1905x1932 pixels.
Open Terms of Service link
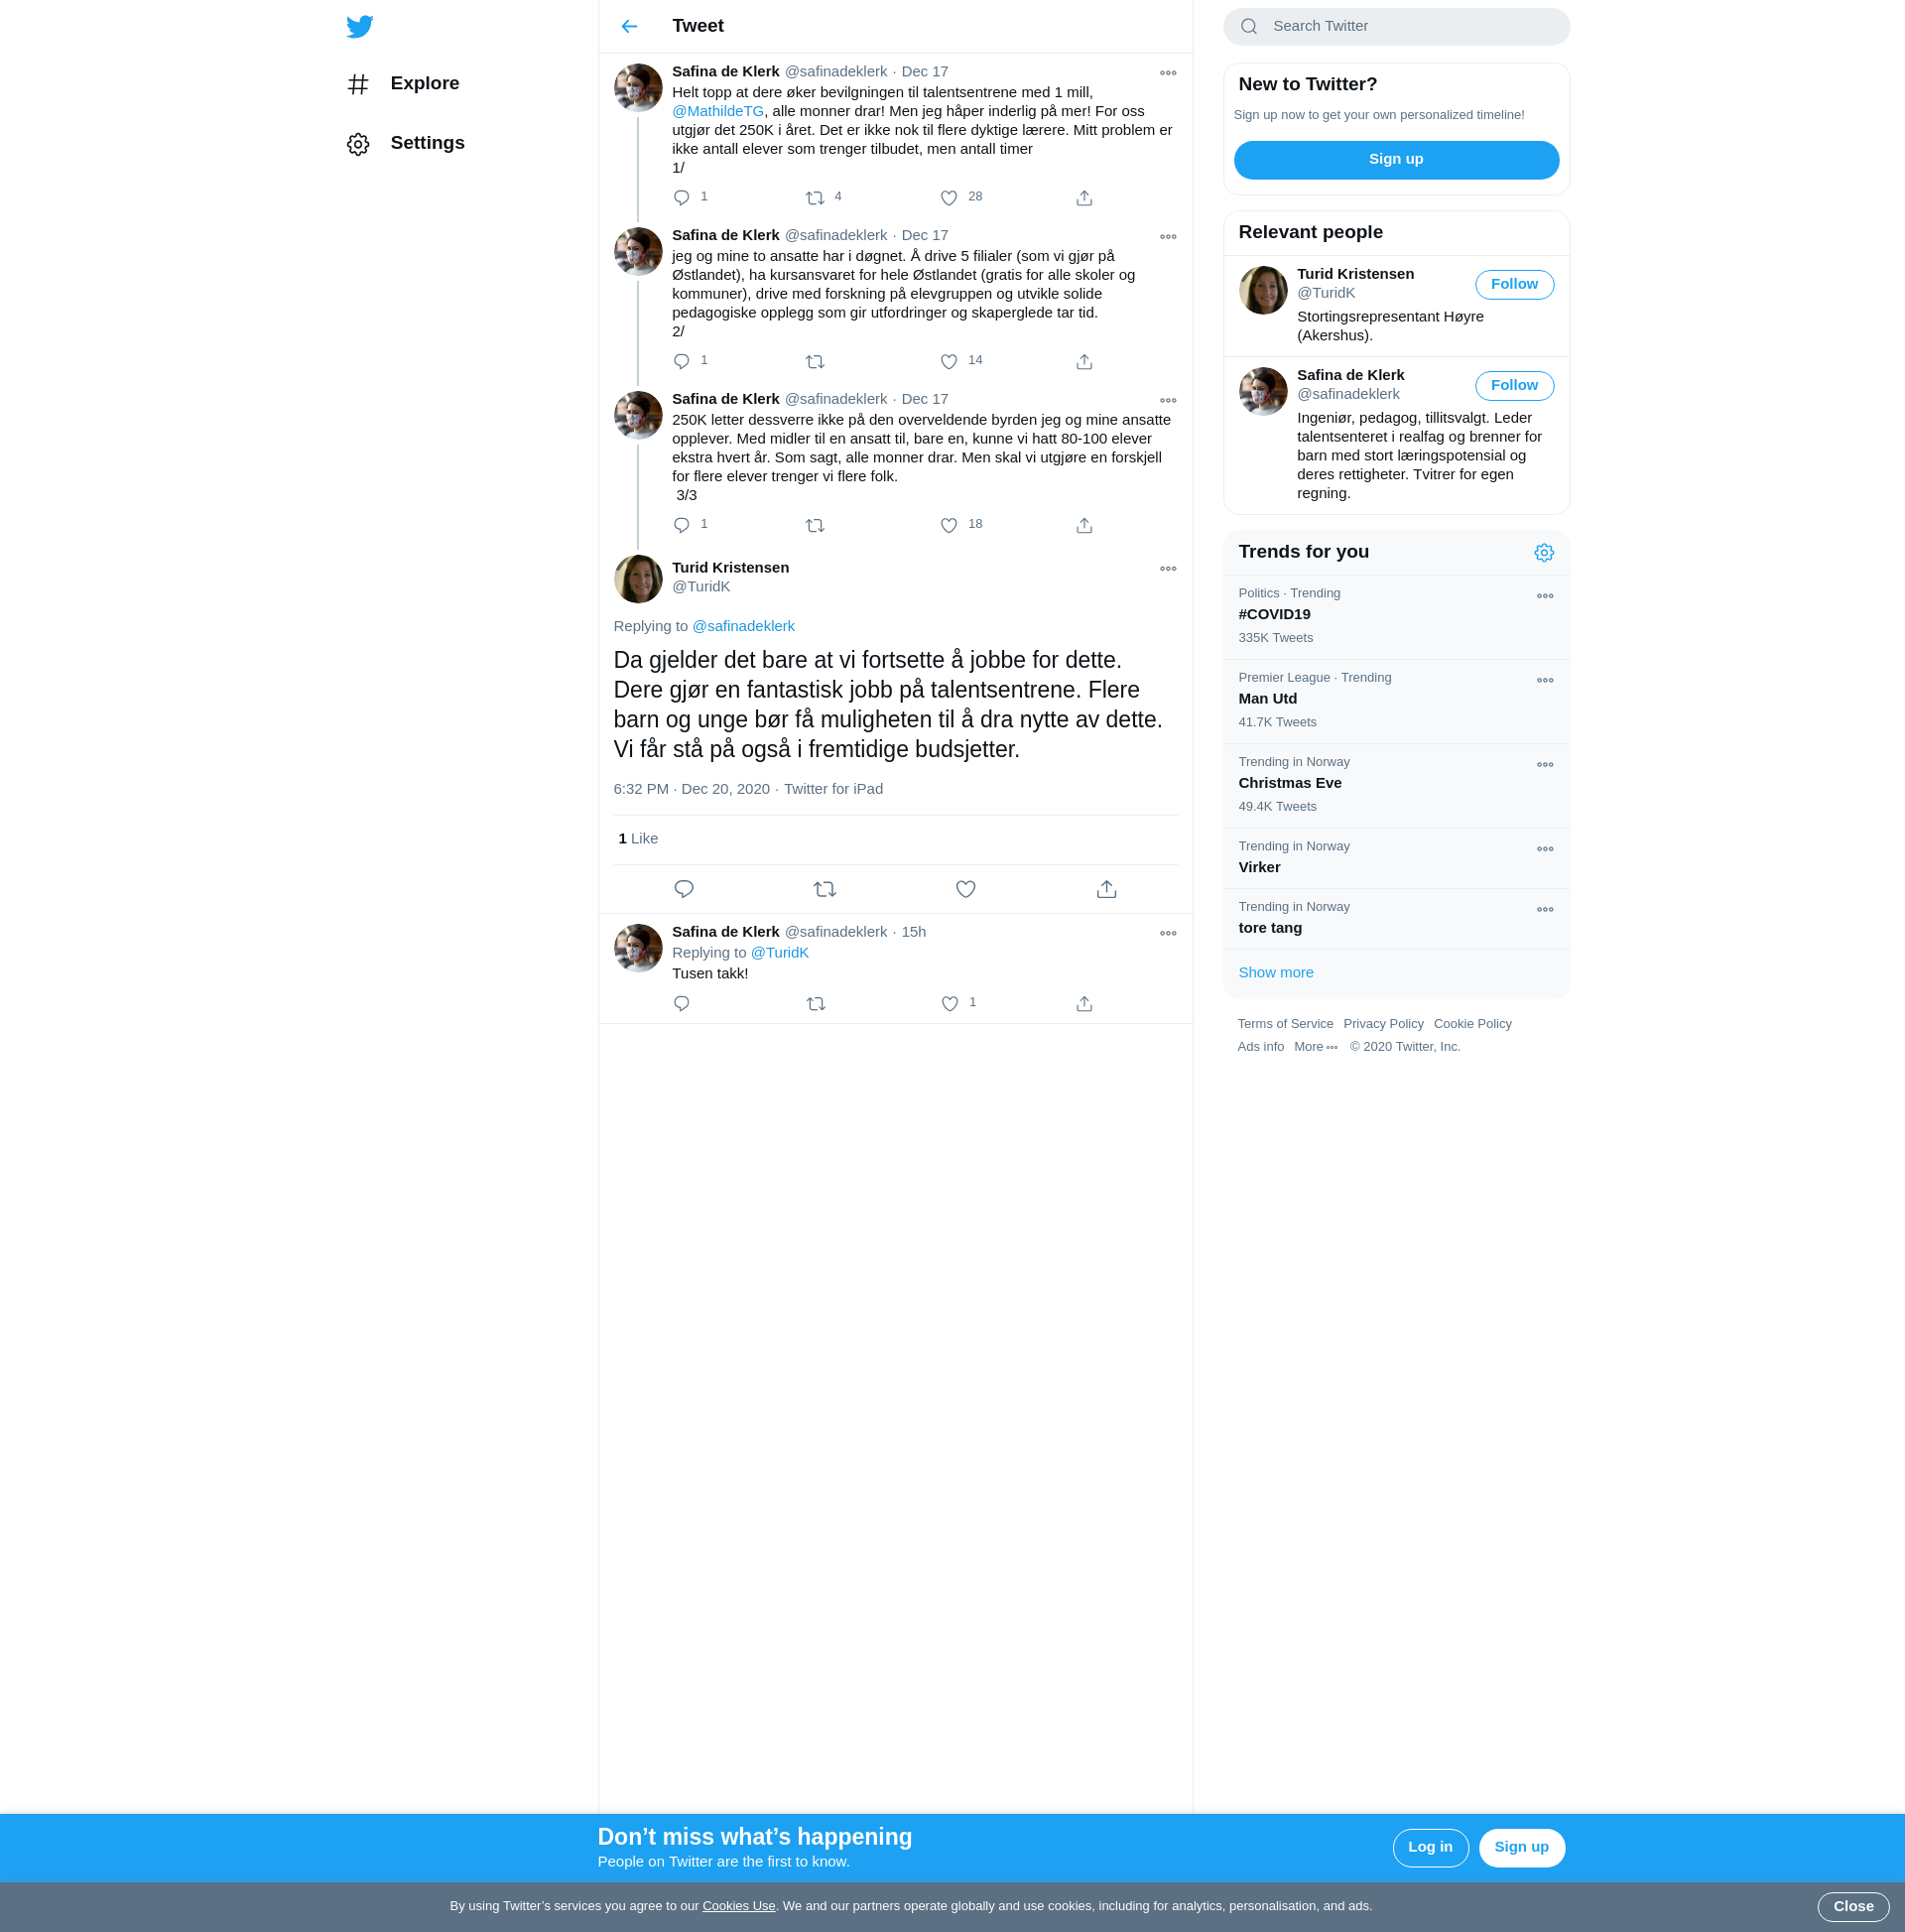click(1285, 1024)
